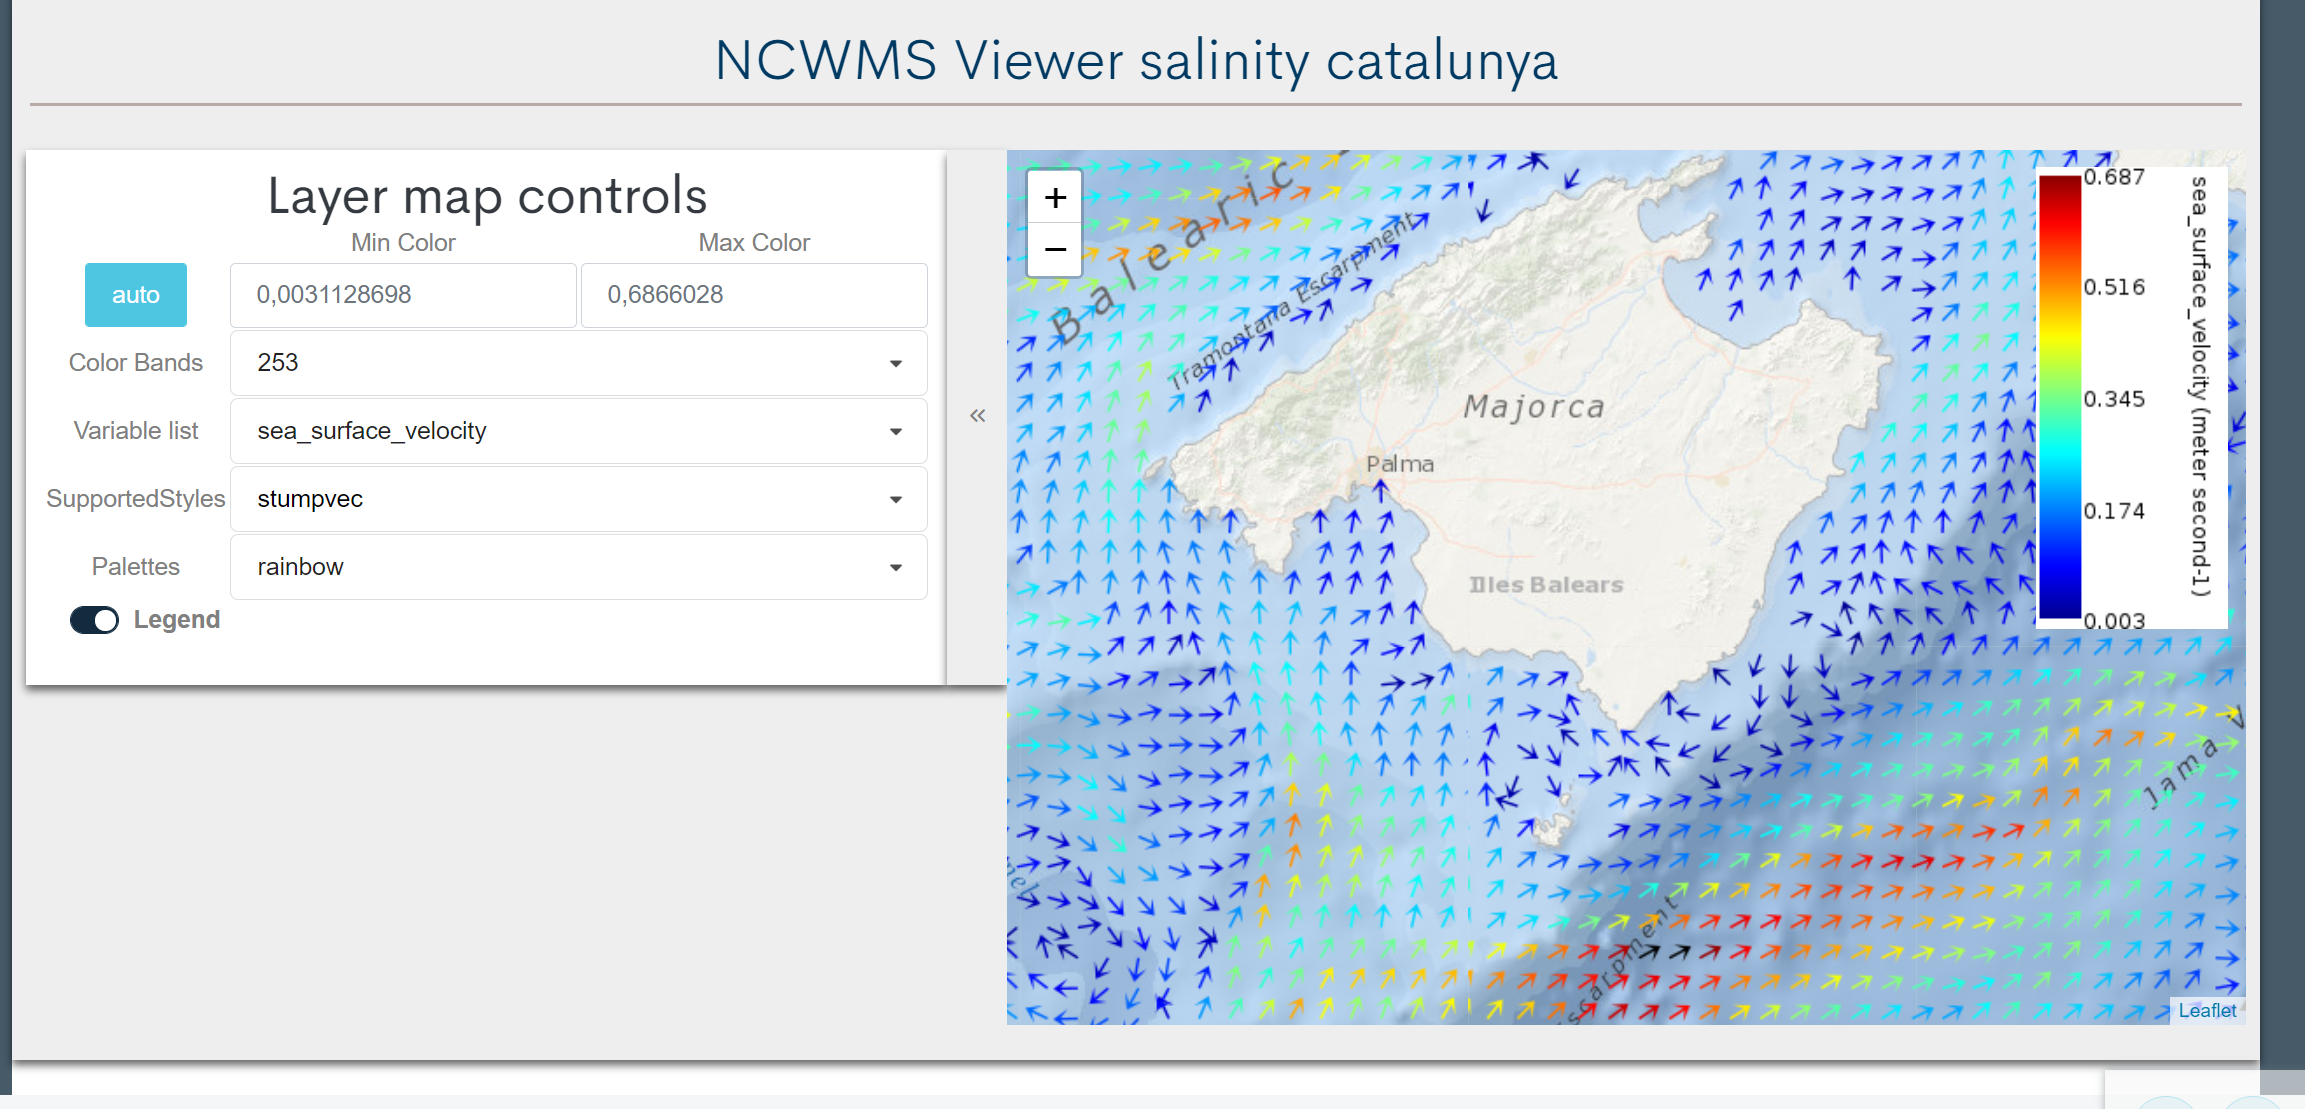The height and width of the screenshot is (1109, 2305).
Task: Click the 0.687 legend maximum value
Action: 2114,177
